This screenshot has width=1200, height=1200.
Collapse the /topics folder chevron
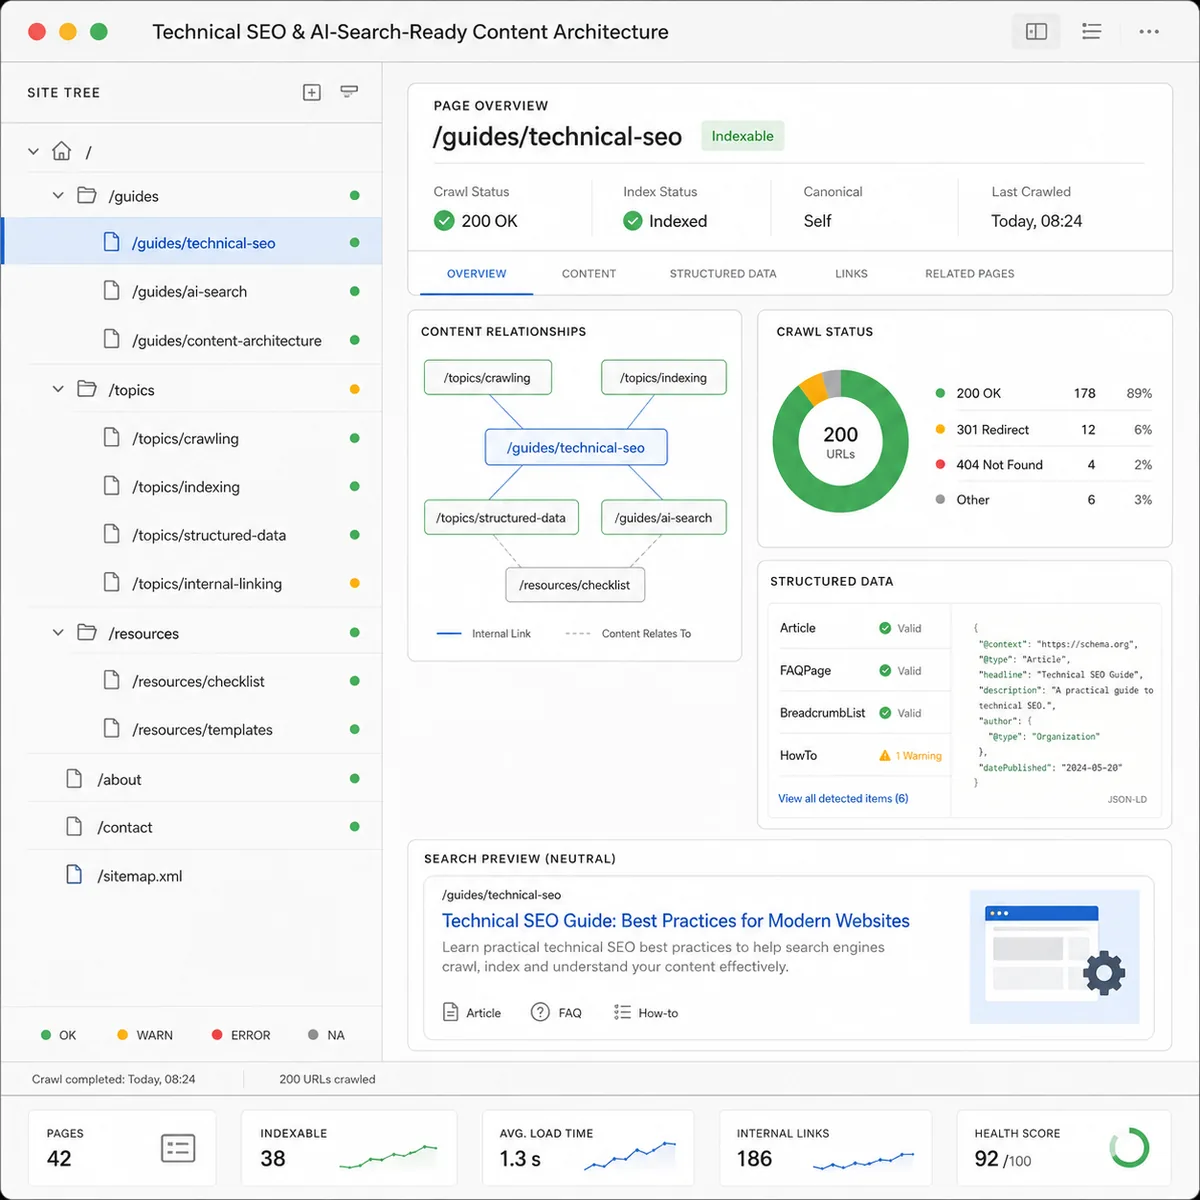click(58, 389)
